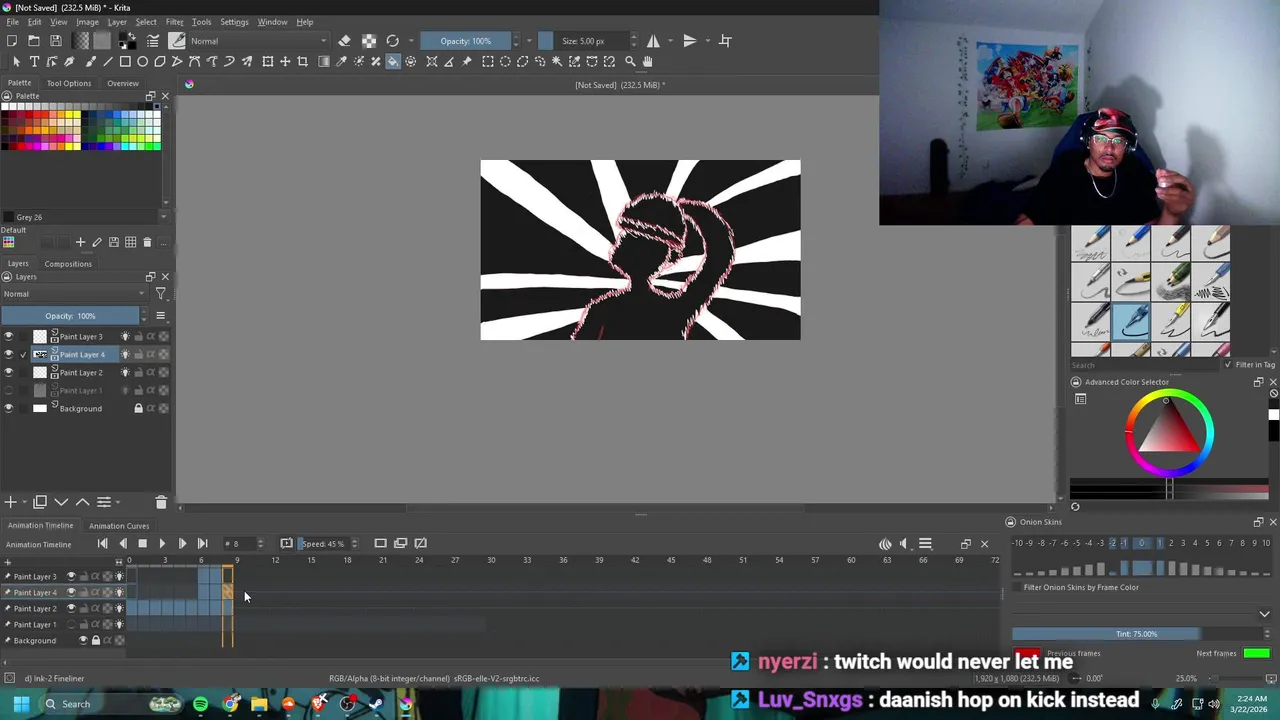Stop animation playback

142,544
